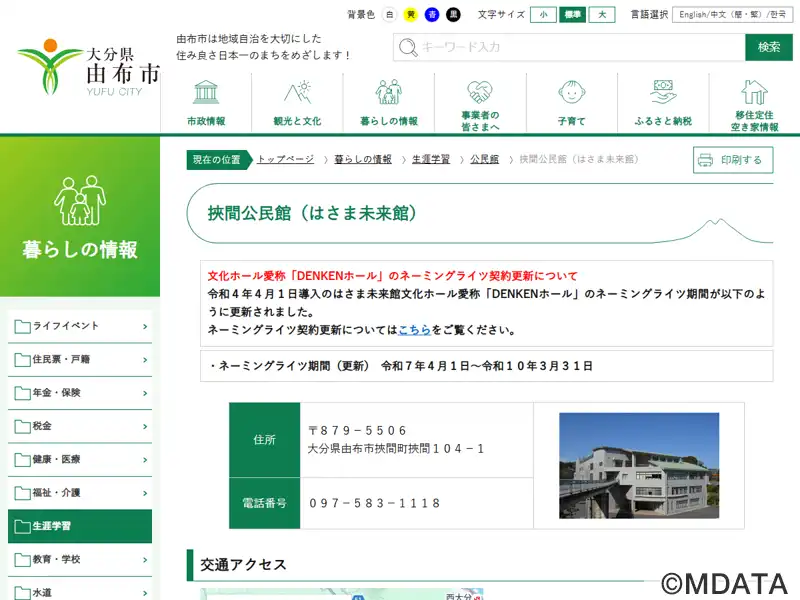The width and height of the screenshot is (800, 600).
Task: Open the 観光と文化 mountain icon
Action: [x=297, y=92]
